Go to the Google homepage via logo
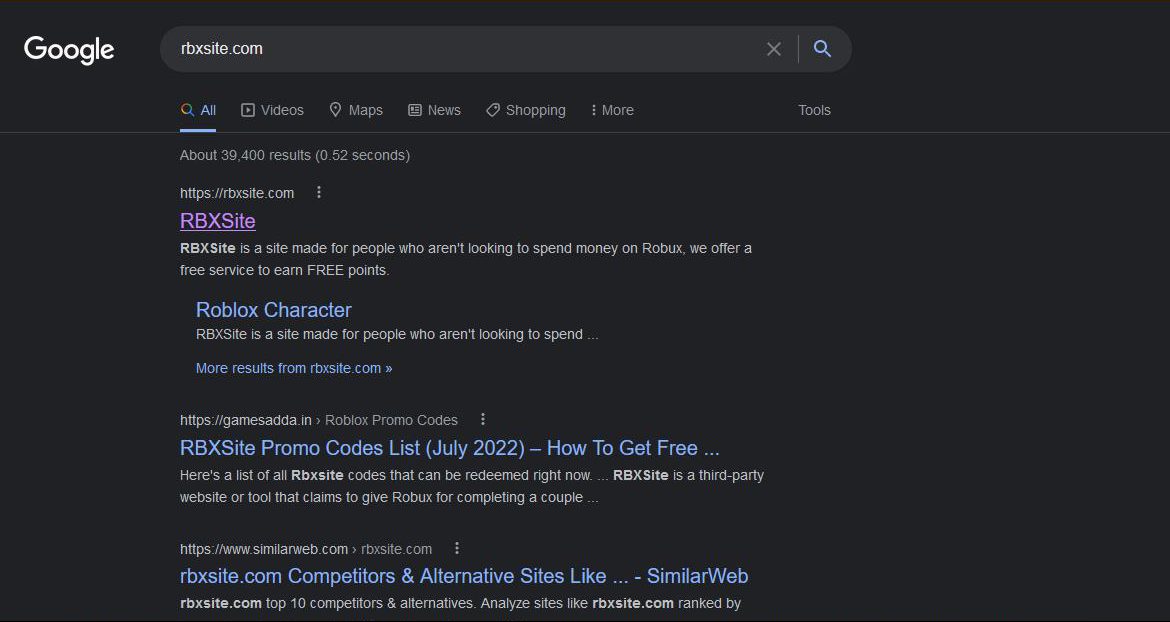1170x622 pixels. coord(69,50)
